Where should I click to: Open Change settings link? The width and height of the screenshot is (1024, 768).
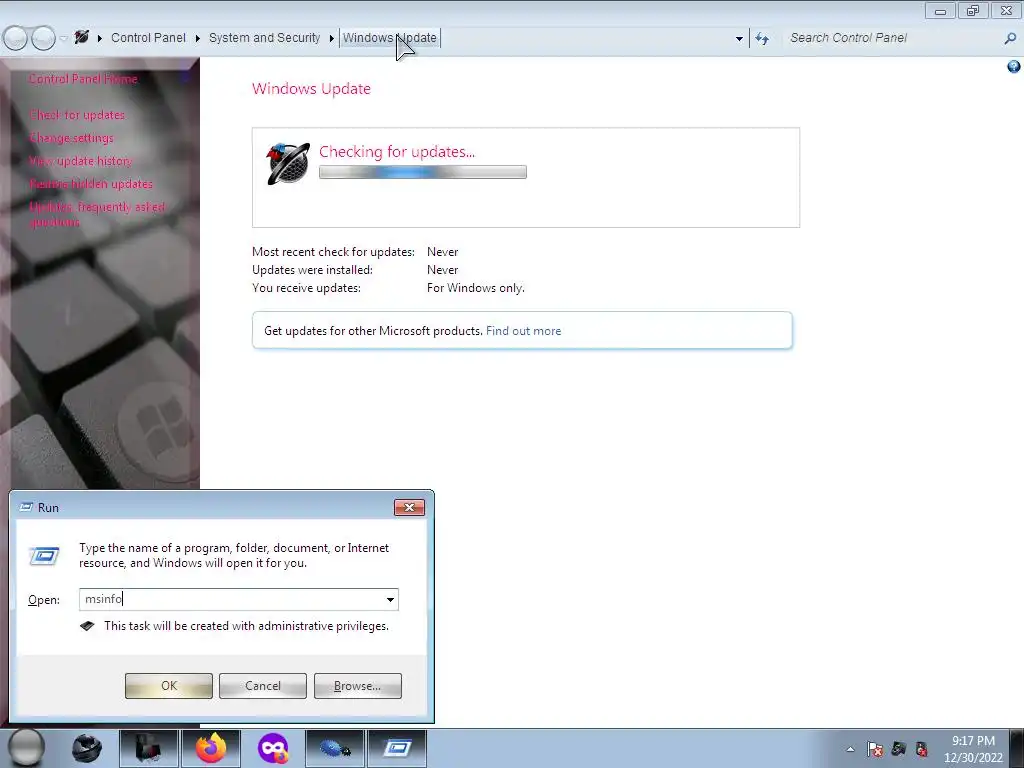(72, 138)
